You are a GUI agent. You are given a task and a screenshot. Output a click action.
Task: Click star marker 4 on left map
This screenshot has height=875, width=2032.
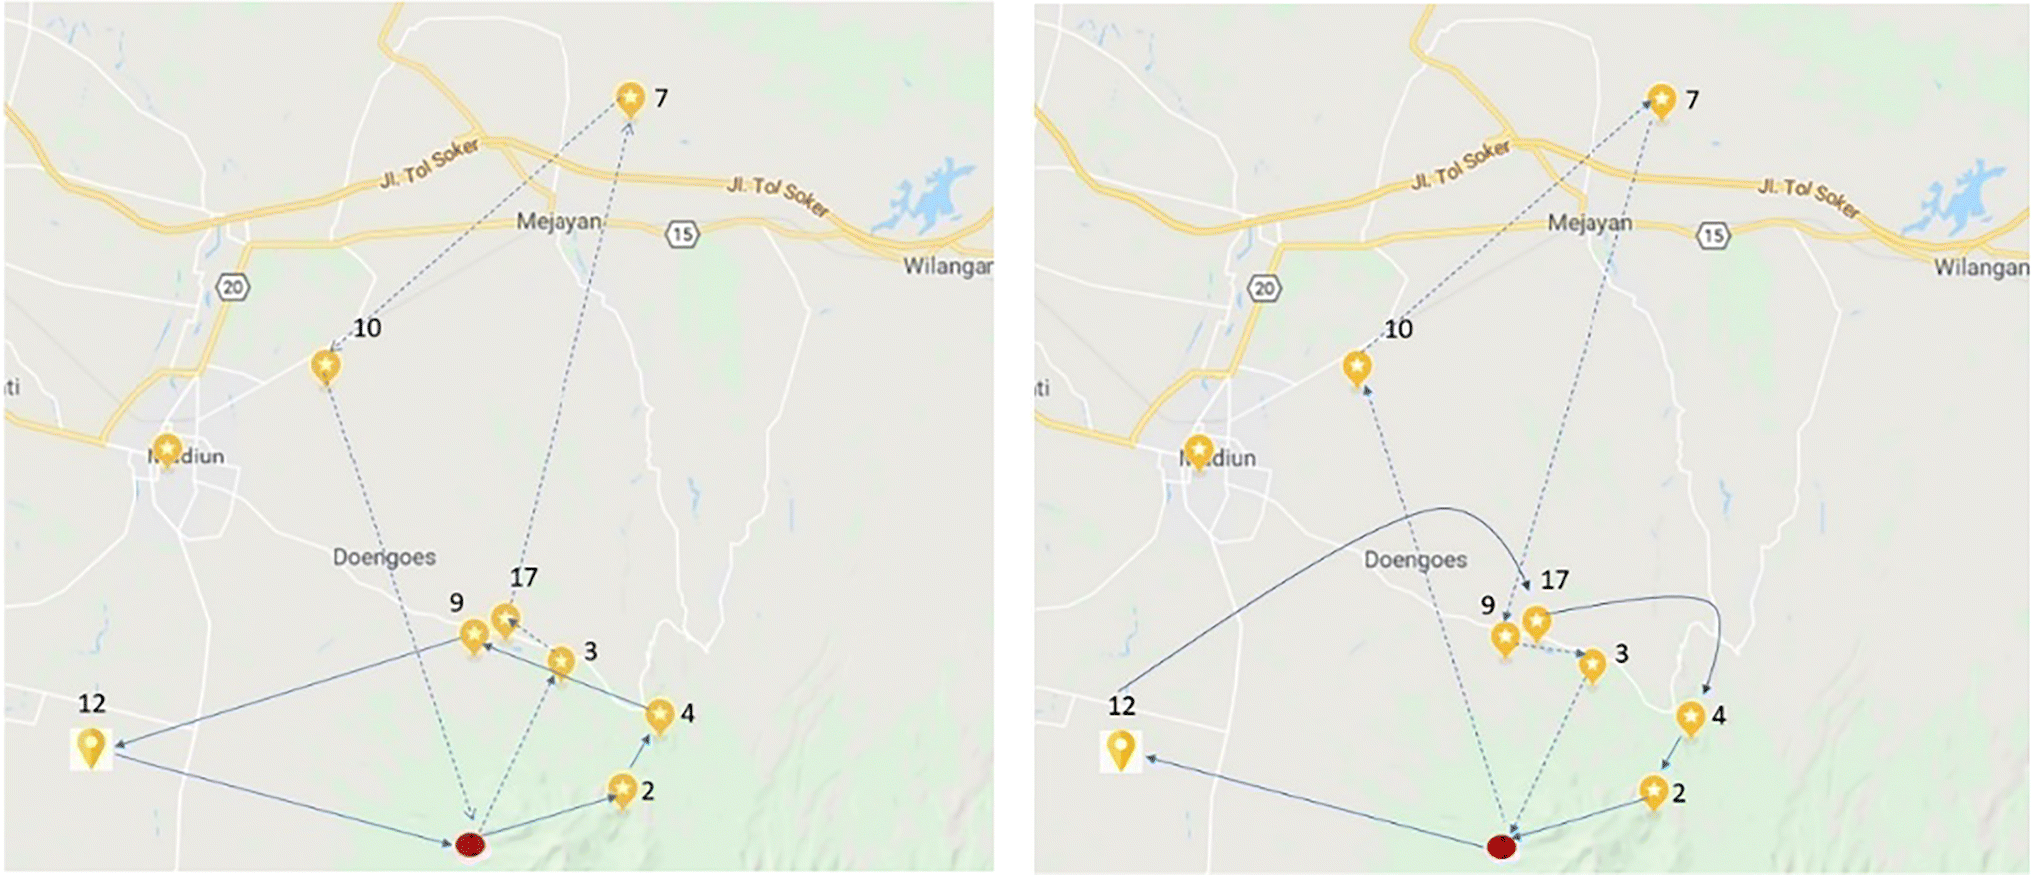(x=659, y=716)
